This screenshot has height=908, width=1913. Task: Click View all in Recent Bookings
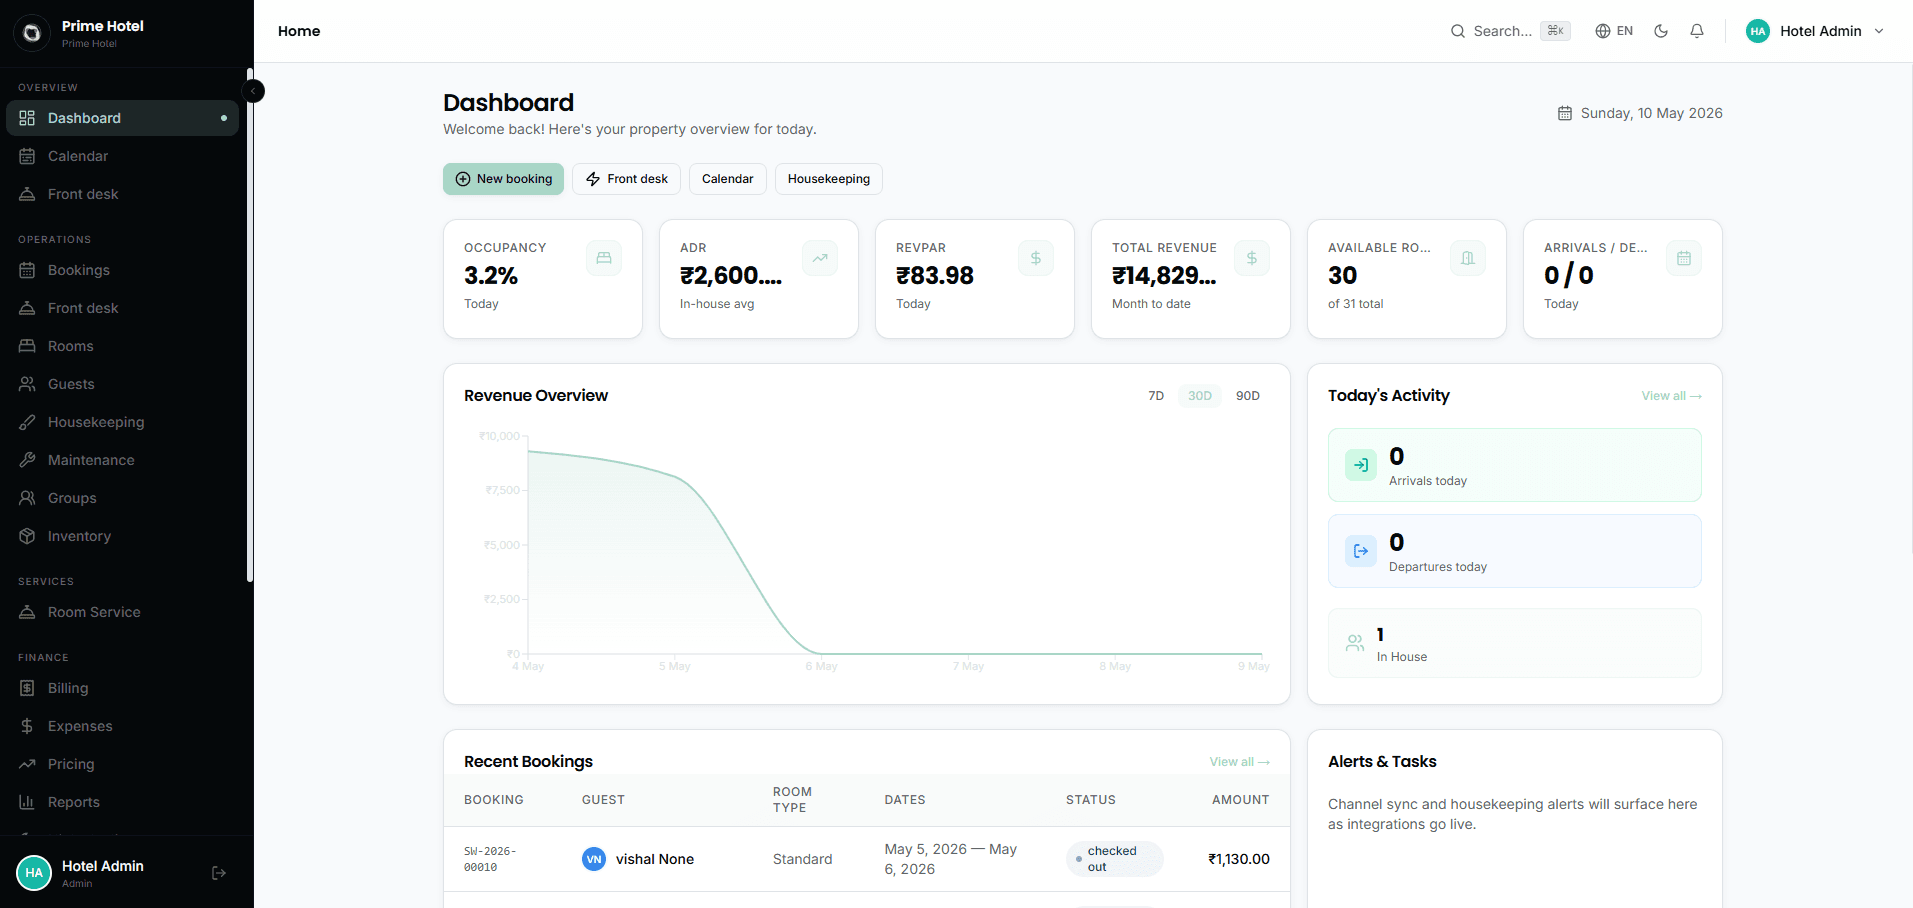tap(1239, 762)
